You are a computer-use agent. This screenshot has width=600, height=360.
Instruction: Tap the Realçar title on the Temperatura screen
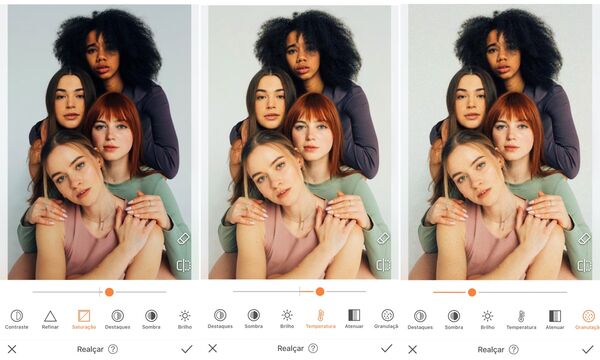point(290,348)
